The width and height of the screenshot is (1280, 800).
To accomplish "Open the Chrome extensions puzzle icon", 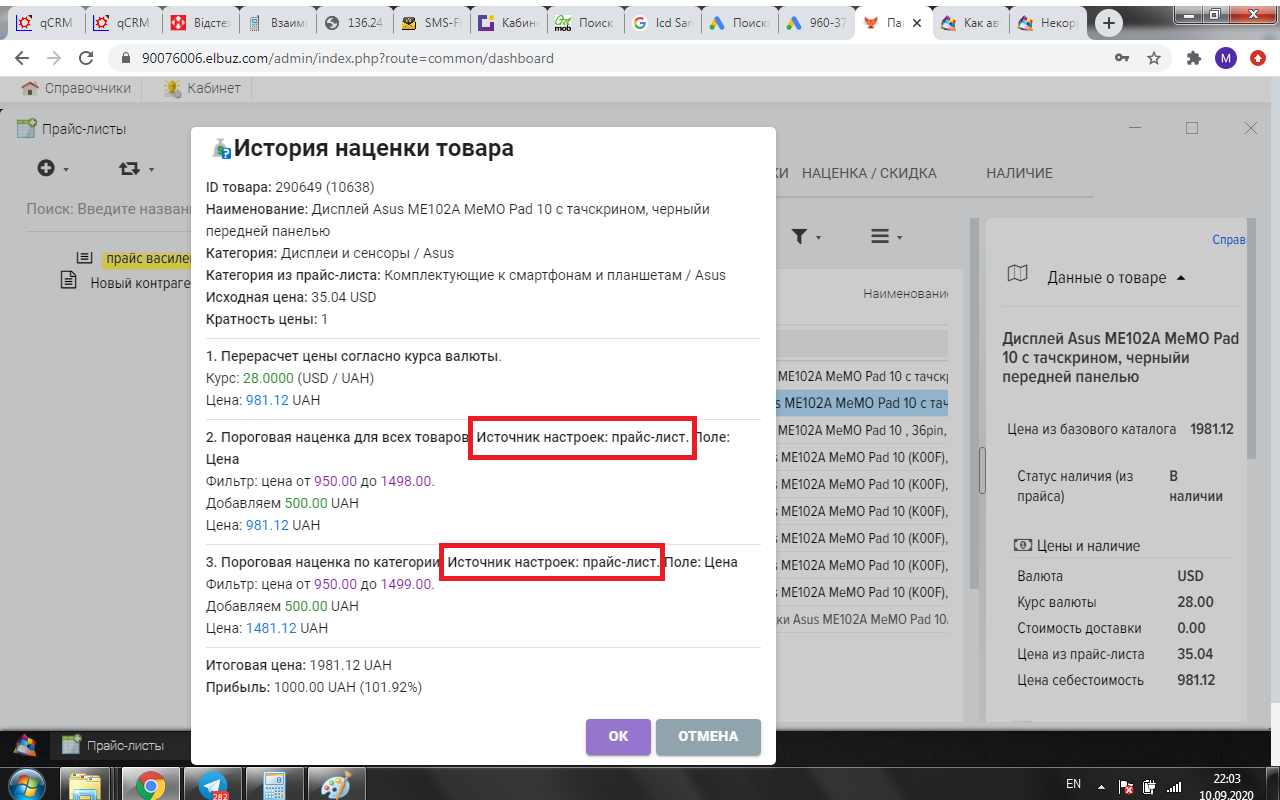I will [1193, 58].
